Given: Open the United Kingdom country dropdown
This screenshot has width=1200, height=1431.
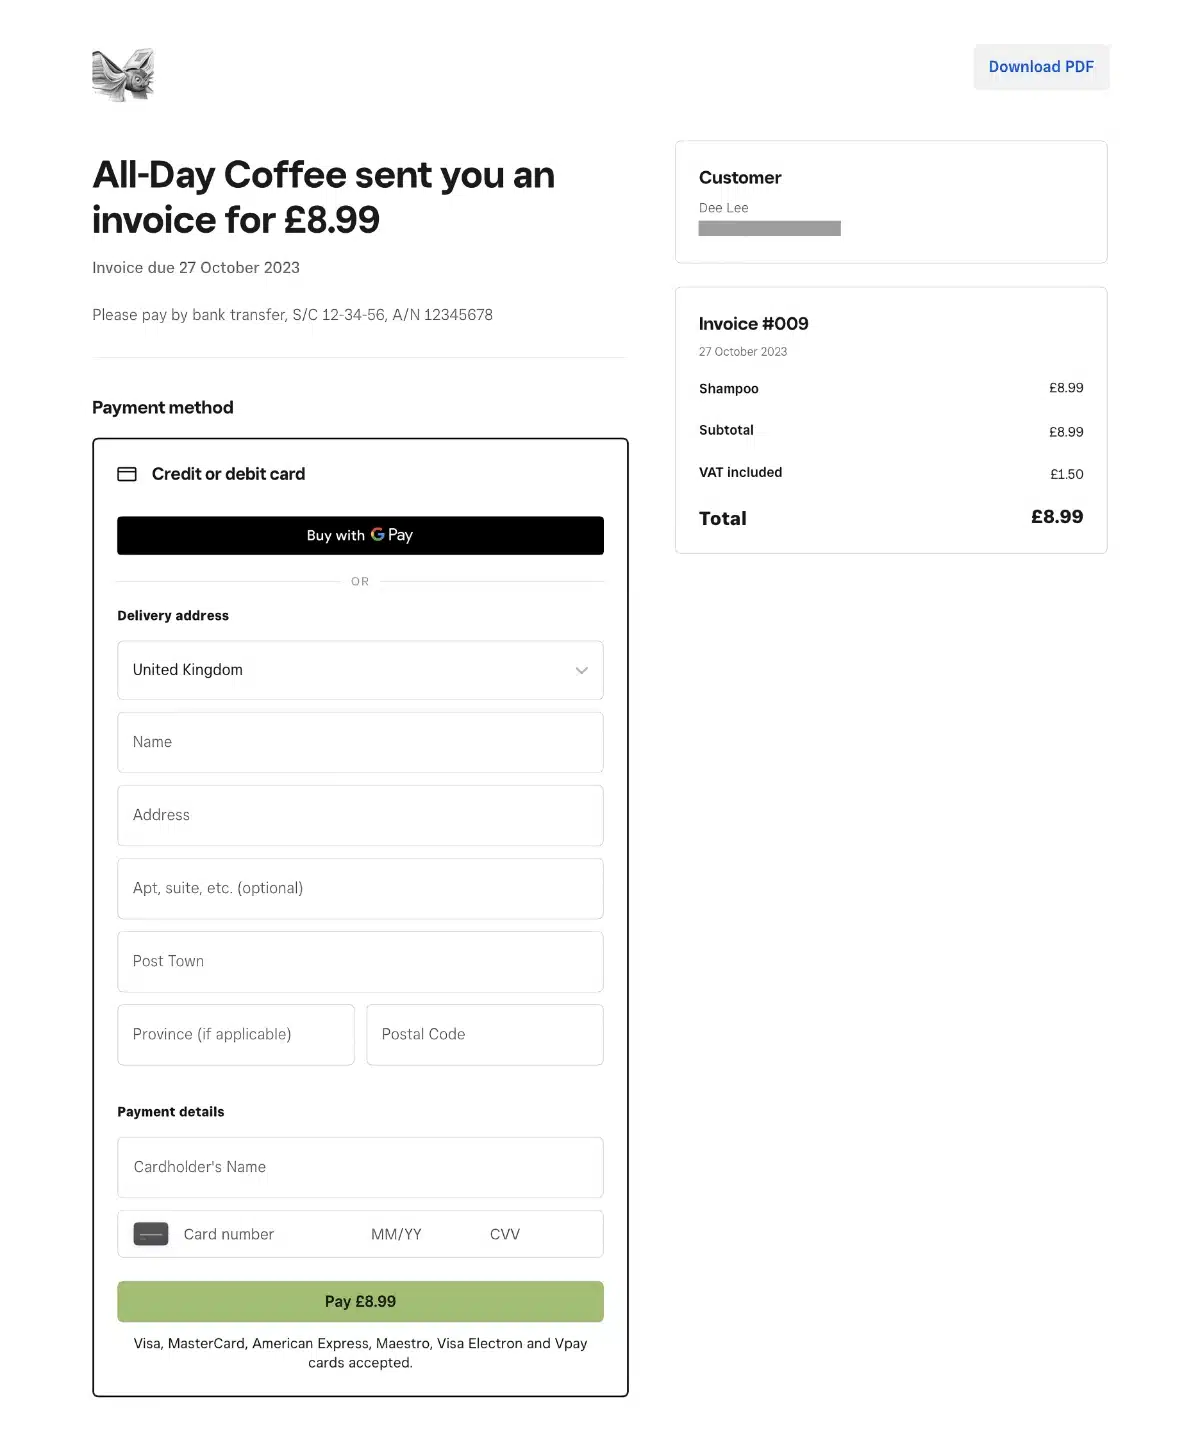Looking at the screenshot, I should point(360,670).
